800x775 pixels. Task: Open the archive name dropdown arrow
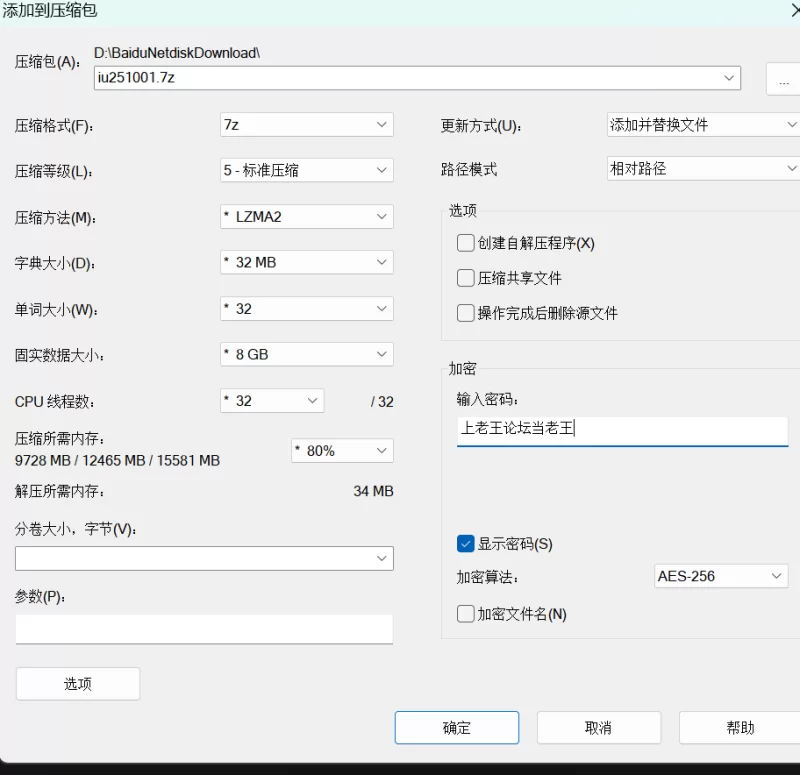tap(728, 77)
